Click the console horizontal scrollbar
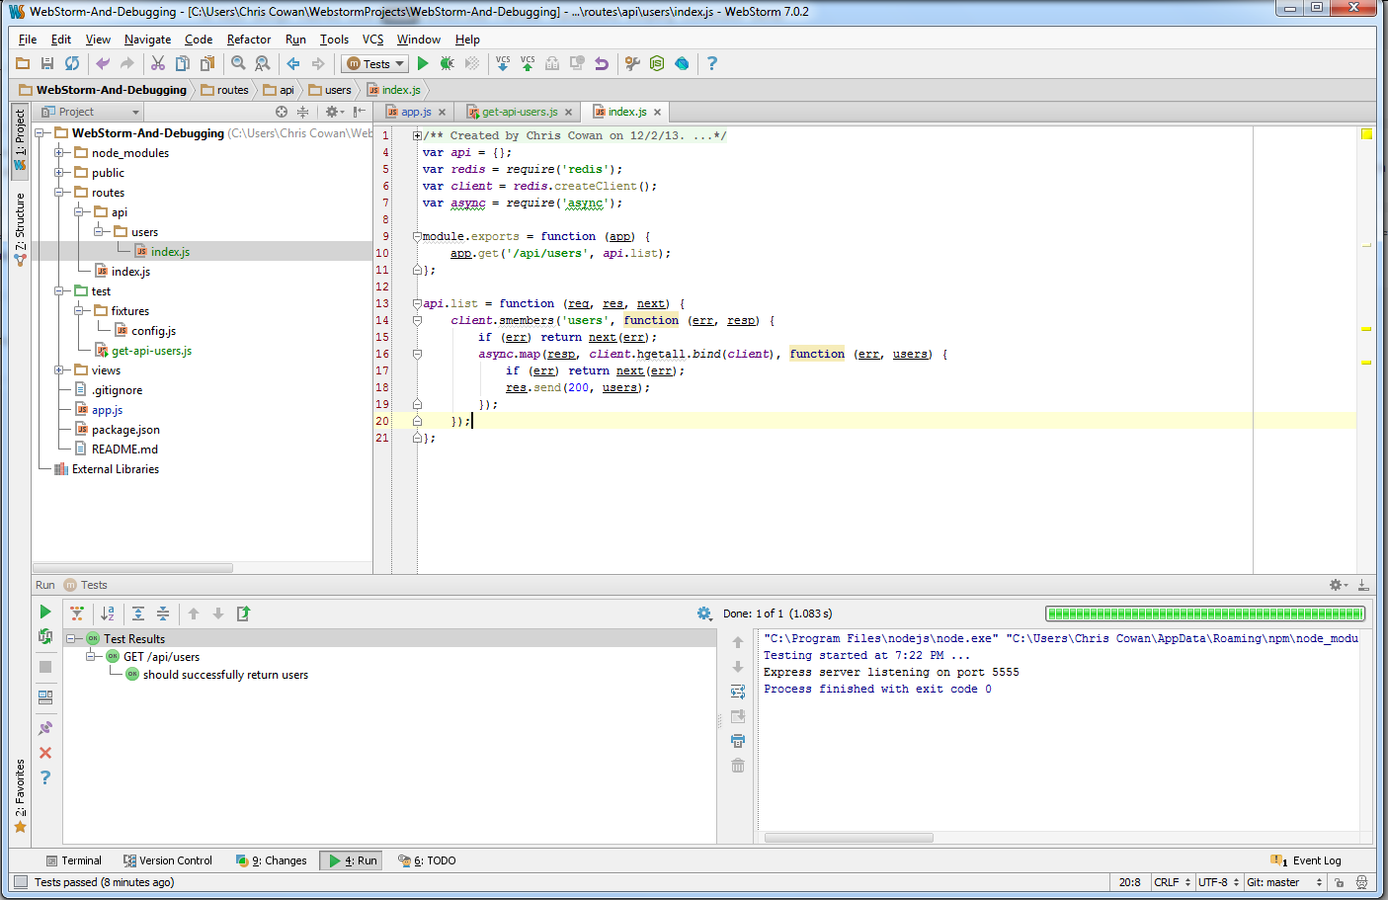The width and height of the screenshot is (1388, 900). (848, 838)
